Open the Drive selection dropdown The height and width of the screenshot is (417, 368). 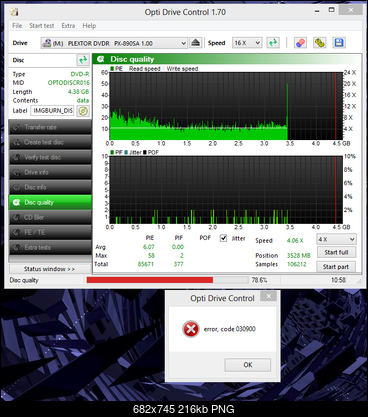pyautogui.click(x=114, y=43)
